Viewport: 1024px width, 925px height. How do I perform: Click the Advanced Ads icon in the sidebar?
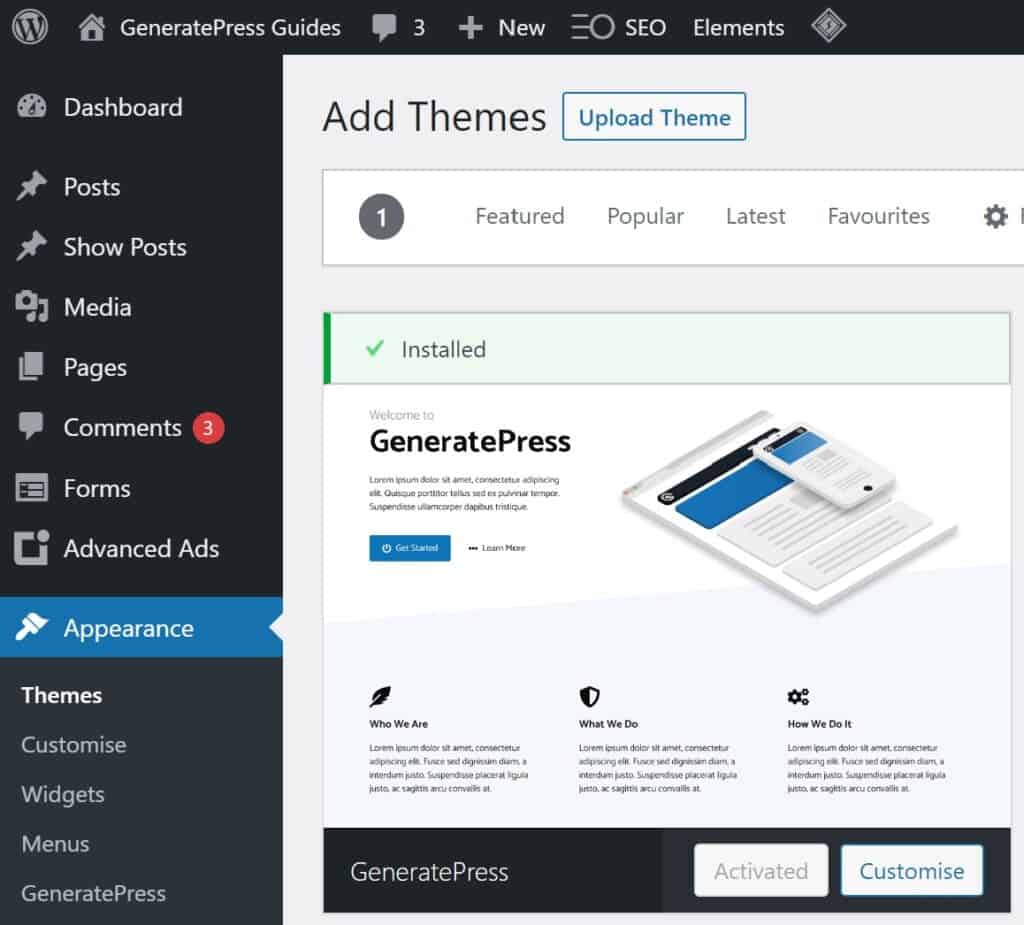coord(29,548)
